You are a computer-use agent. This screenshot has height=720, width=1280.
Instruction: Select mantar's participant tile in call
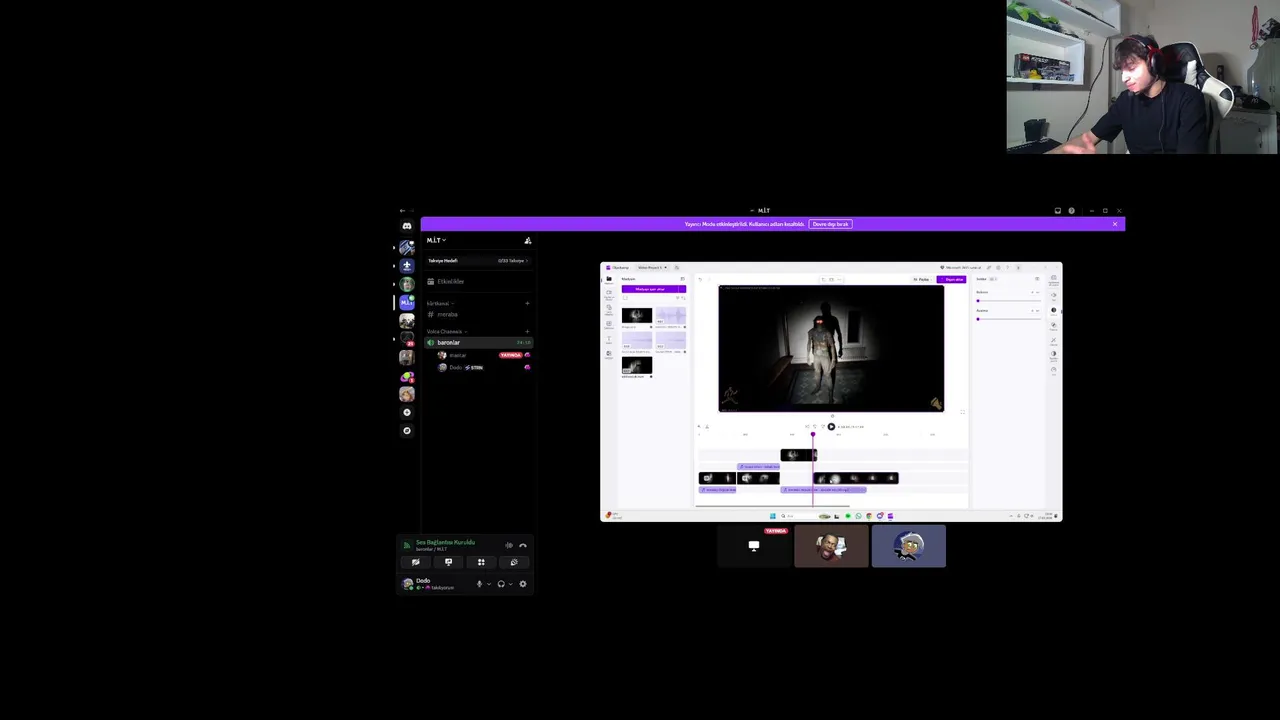(831, 546)
